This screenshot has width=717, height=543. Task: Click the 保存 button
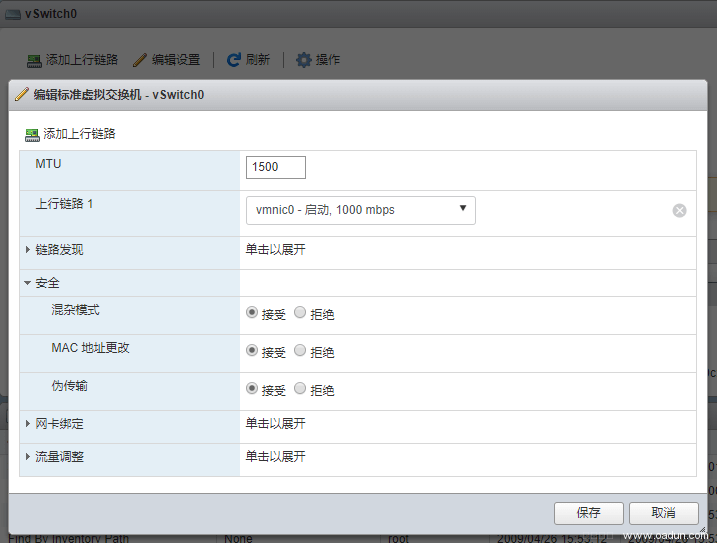pos(588,513)
